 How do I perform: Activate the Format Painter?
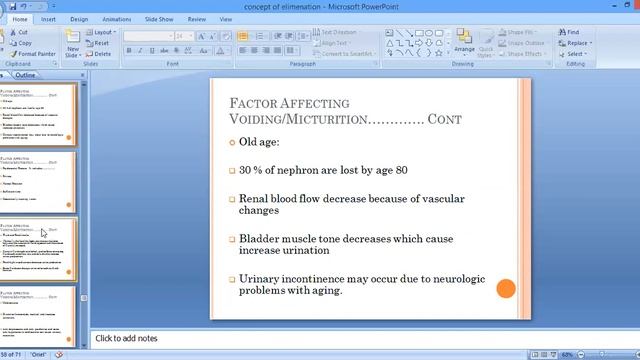[33, 53]
